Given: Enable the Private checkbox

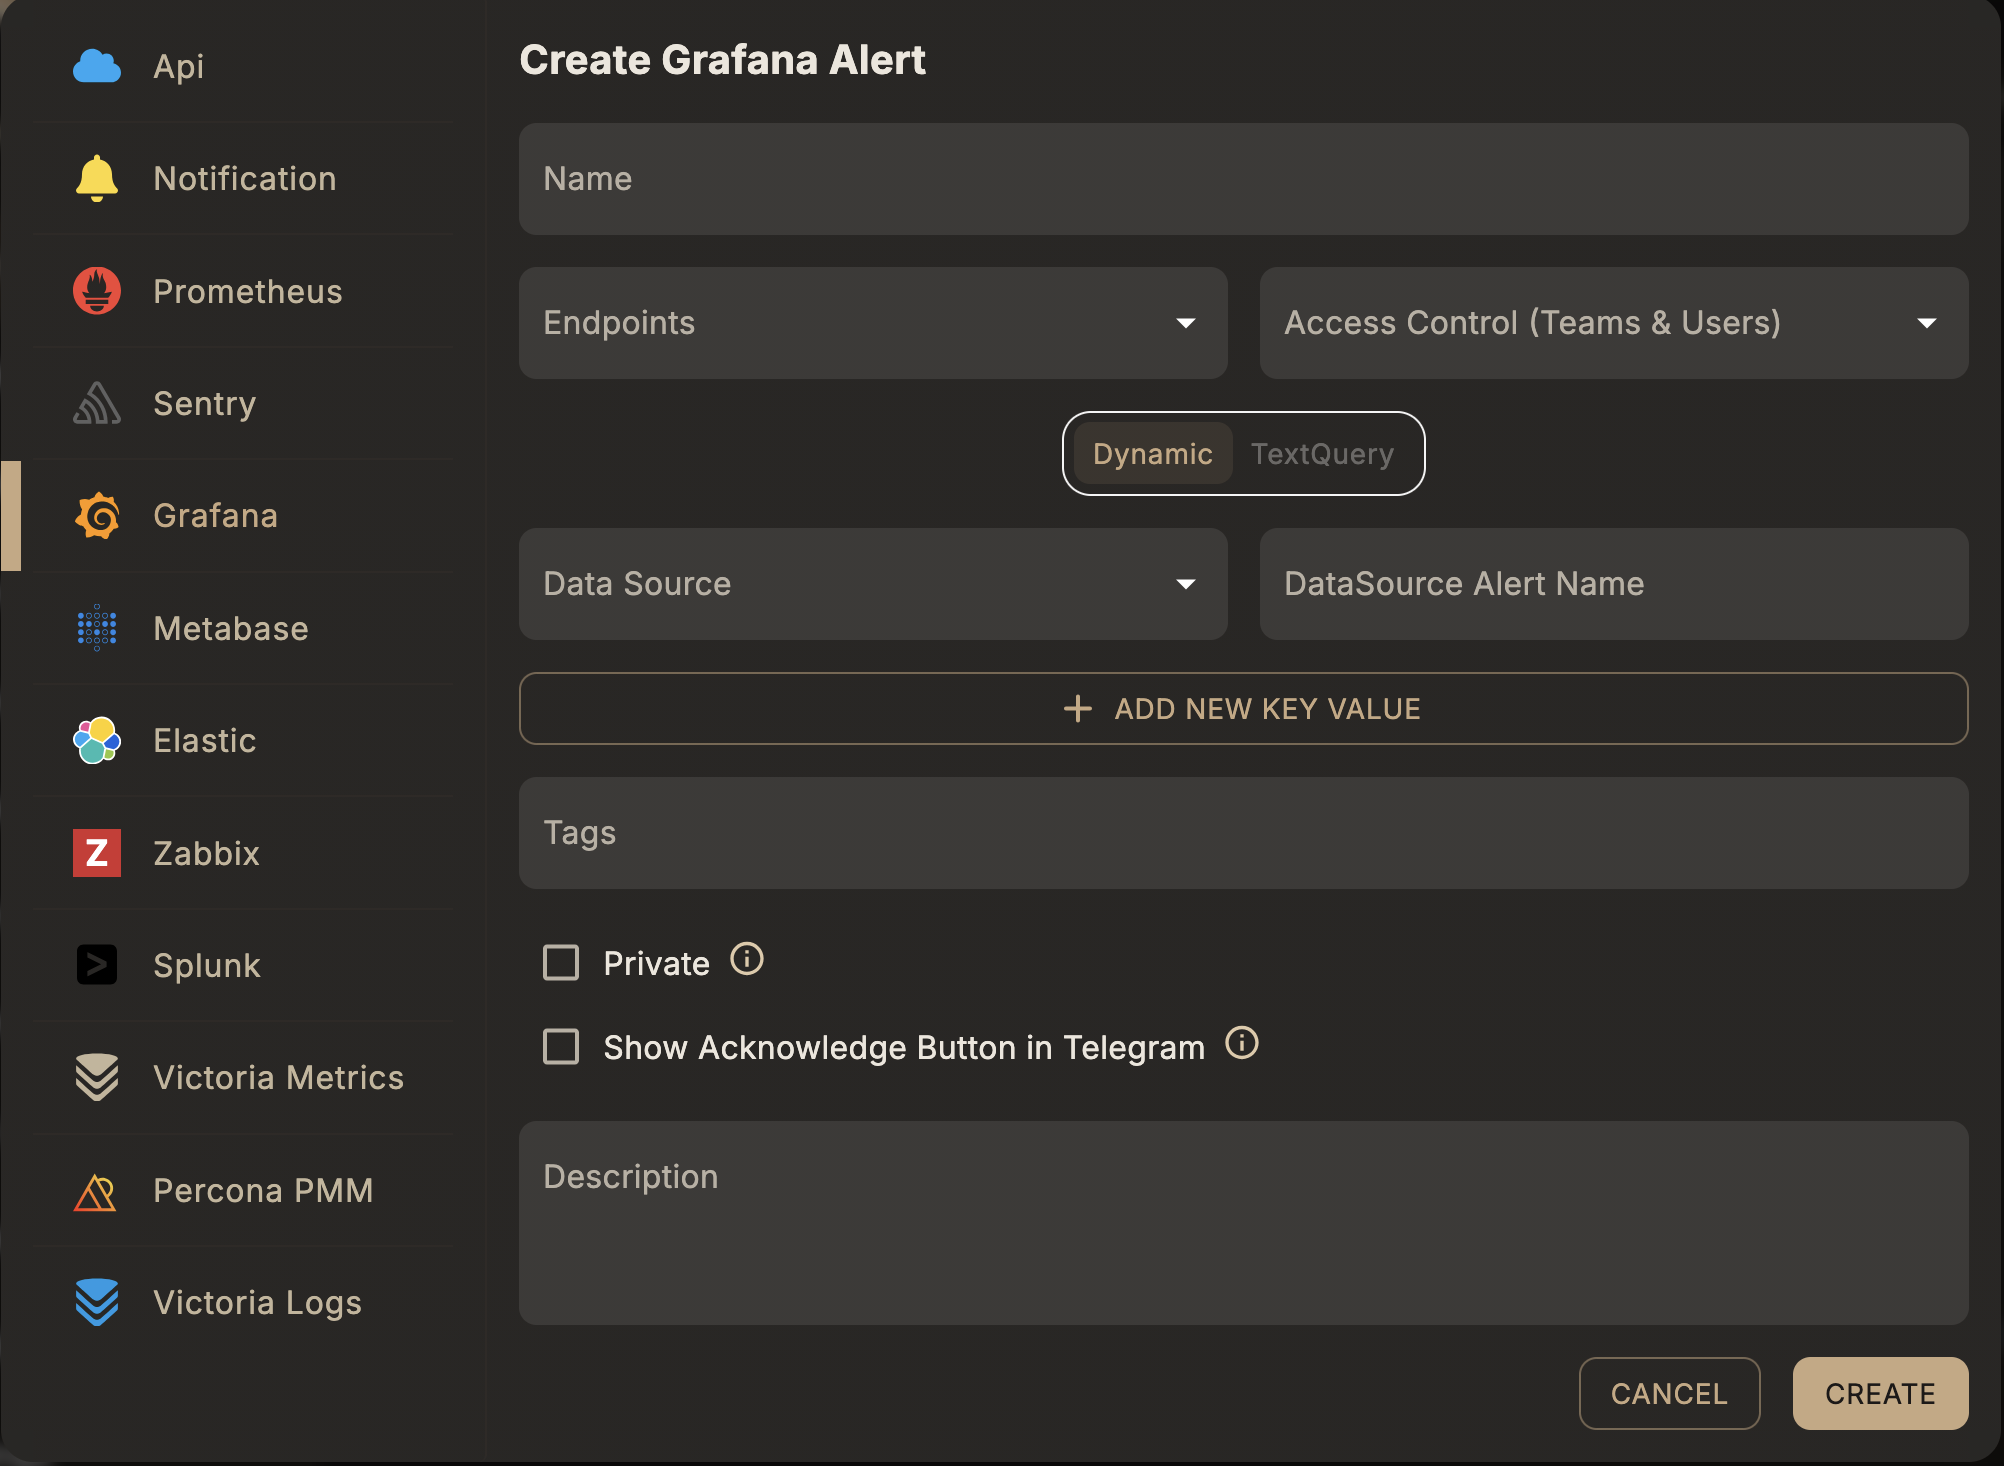Looking at the screenshot, I should click(561, 963).
